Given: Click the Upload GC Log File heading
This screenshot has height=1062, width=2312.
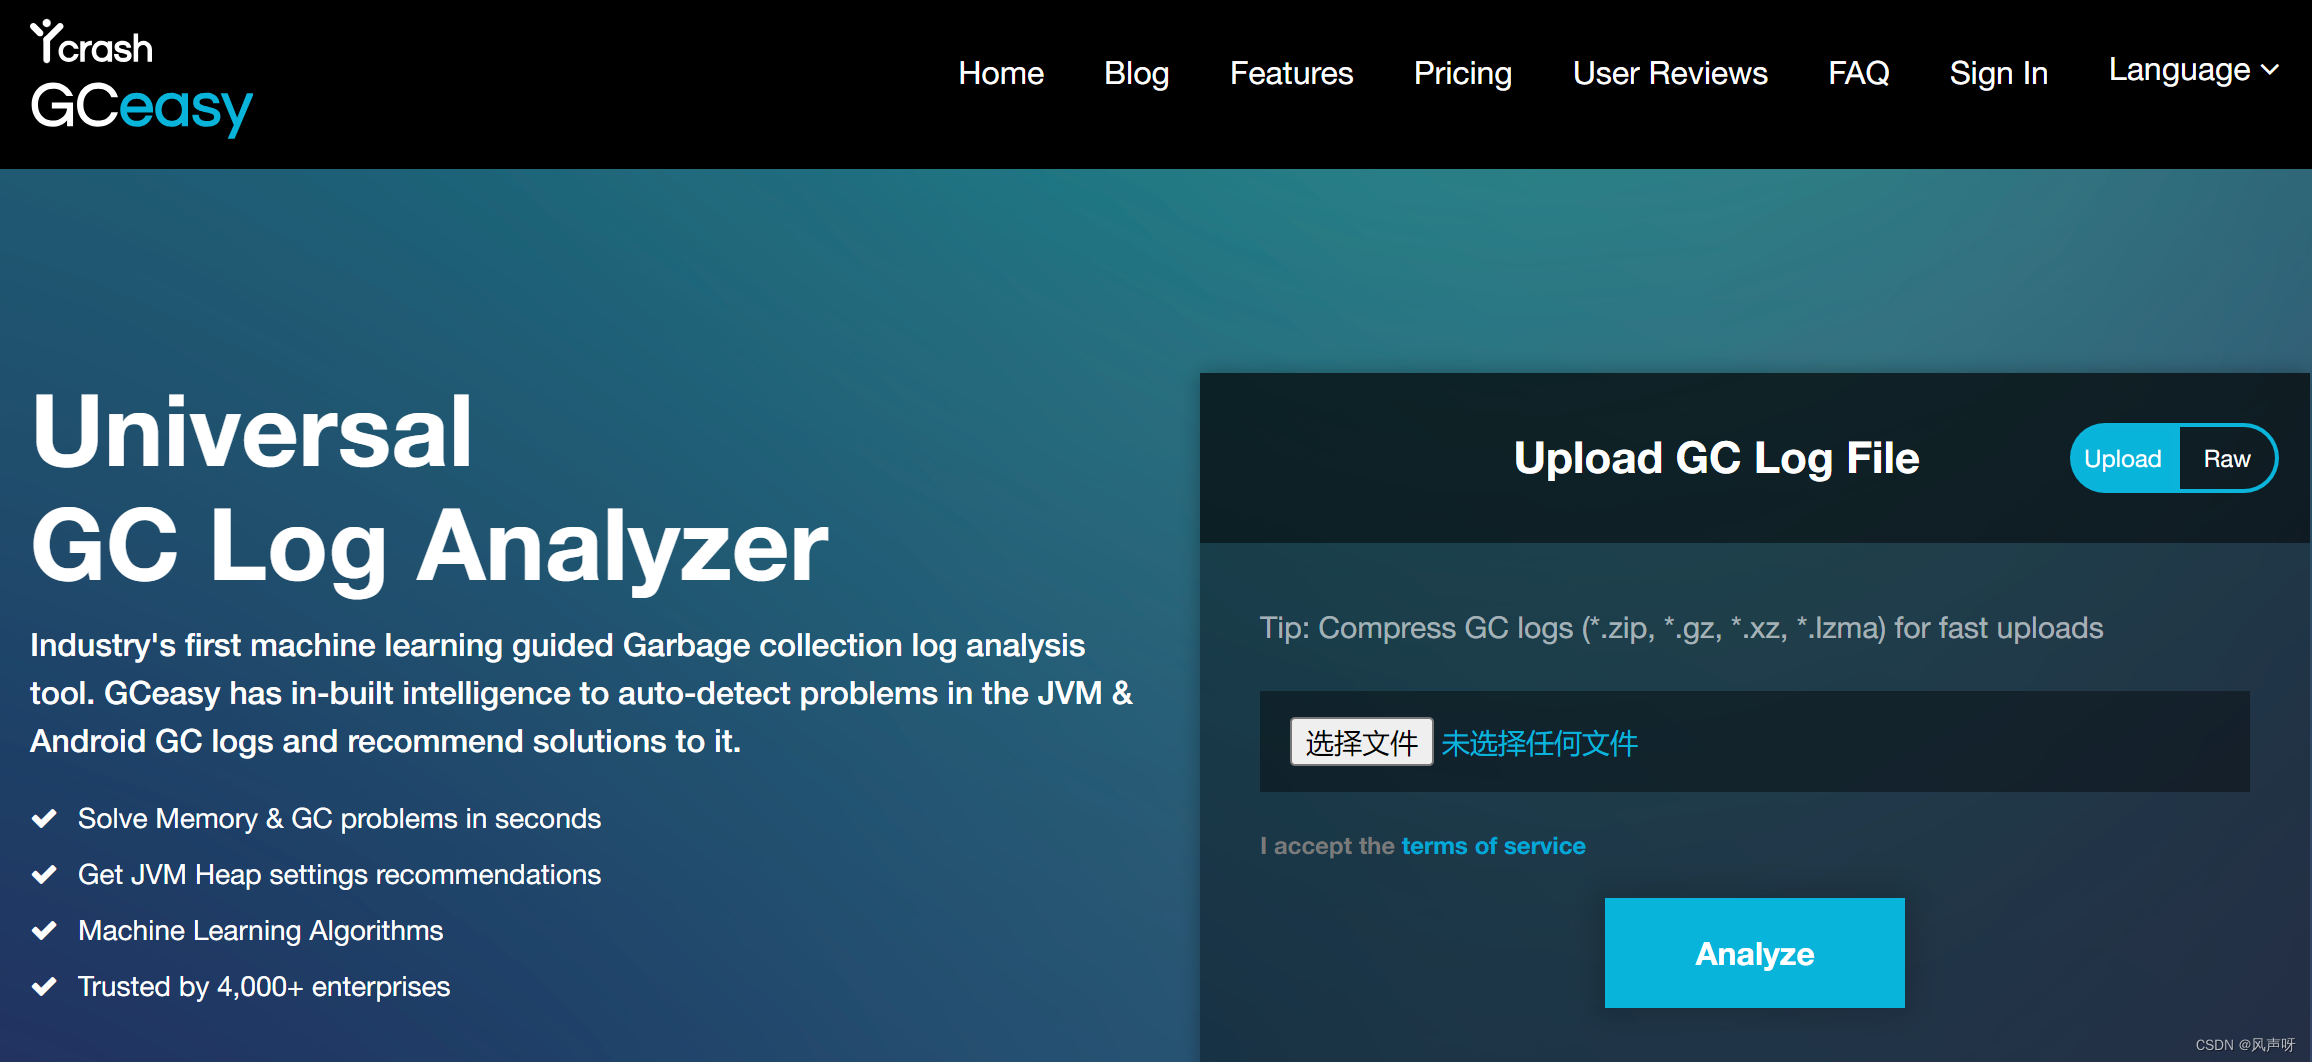Looking at the screenshot, I should (1716, 459).
